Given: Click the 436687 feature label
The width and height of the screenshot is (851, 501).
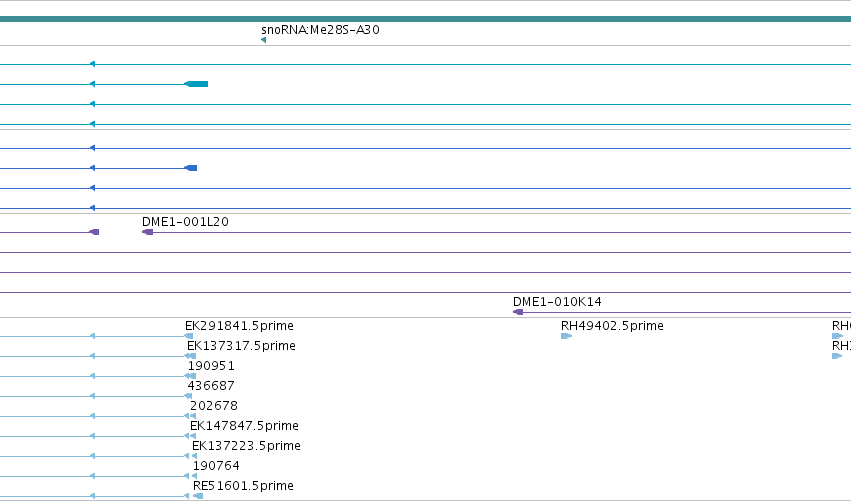Looking at the screenshot, I should tap(211, 386).
